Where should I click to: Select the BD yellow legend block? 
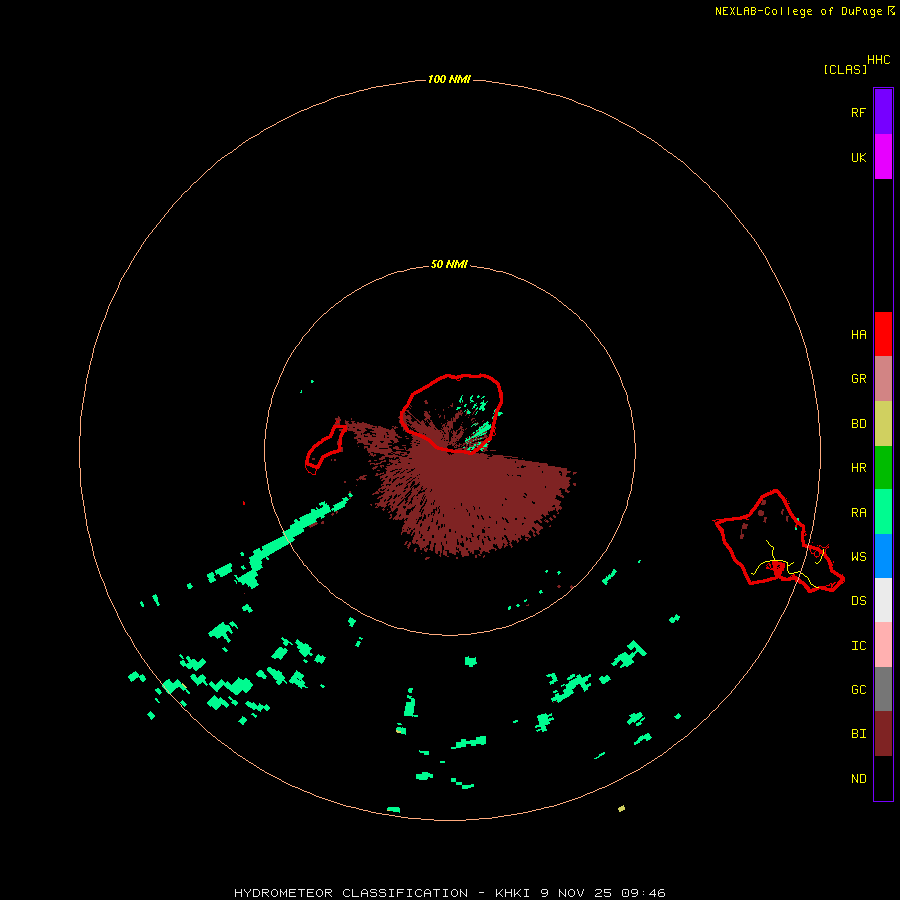coord(883,424)
